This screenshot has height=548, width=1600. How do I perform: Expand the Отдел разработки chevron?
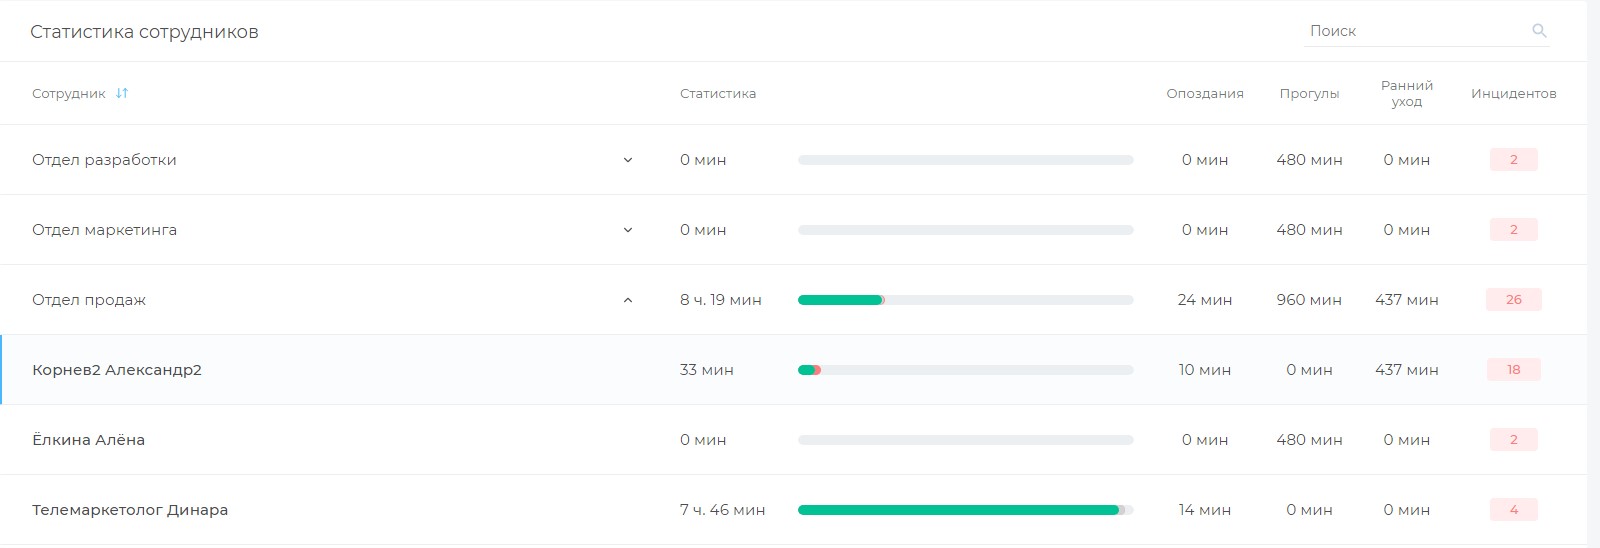point(628,160)
